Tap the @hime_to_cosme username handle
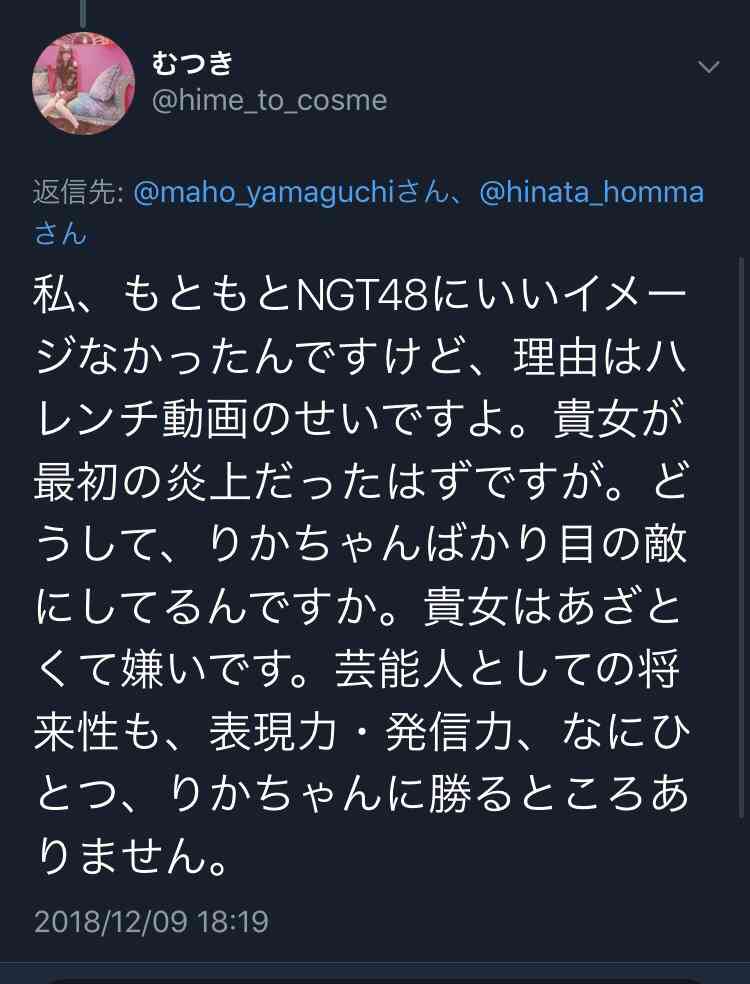Image resolution: width=750 pixels, height=984 pixels. 270,100
